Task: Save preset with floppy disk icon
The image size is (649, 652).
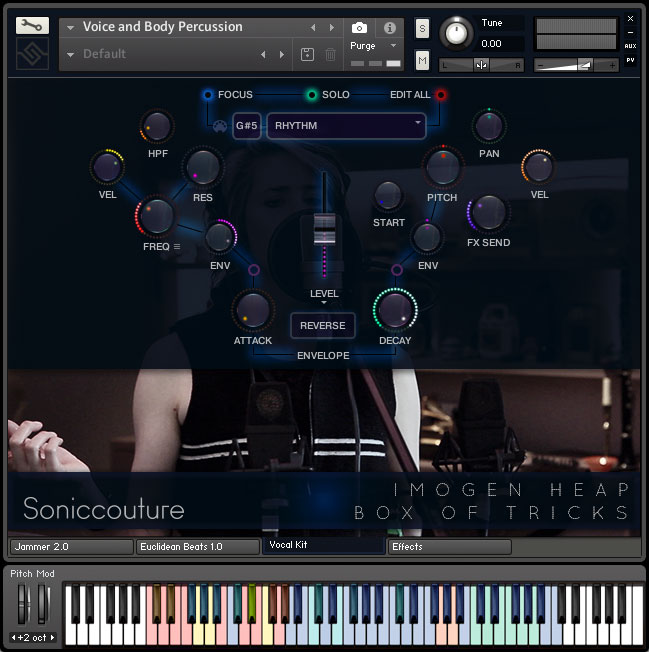Action: pyautogui.click(x=307, y=54)
